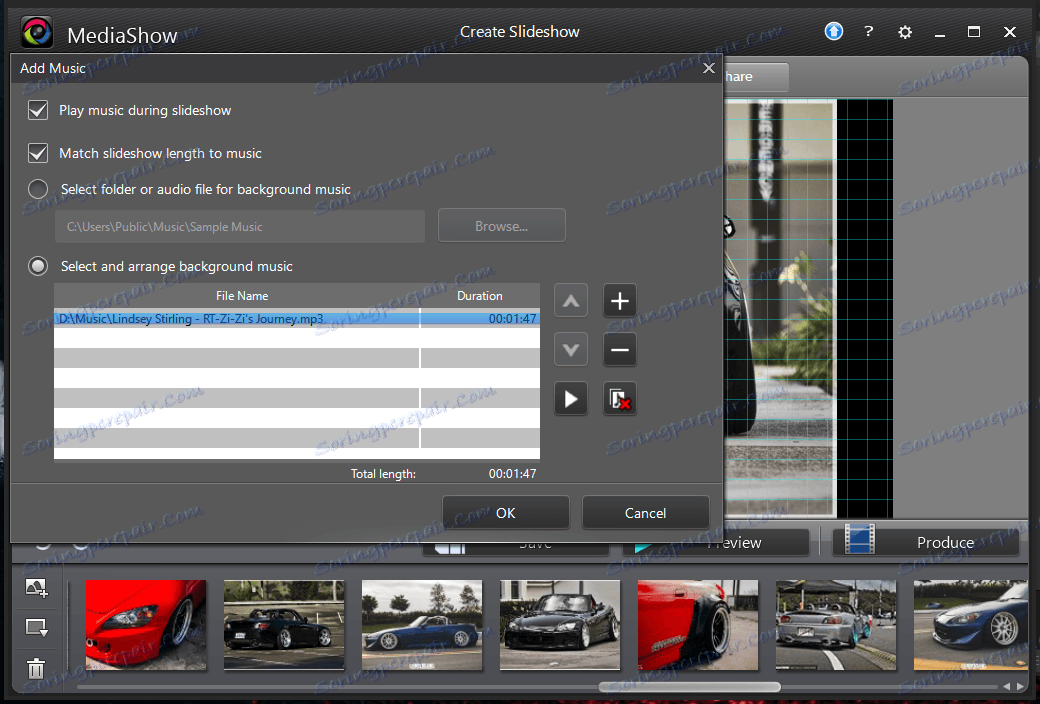Uncheck Play music during slideshow
The image size is (1040, 704).
(39, 110)
